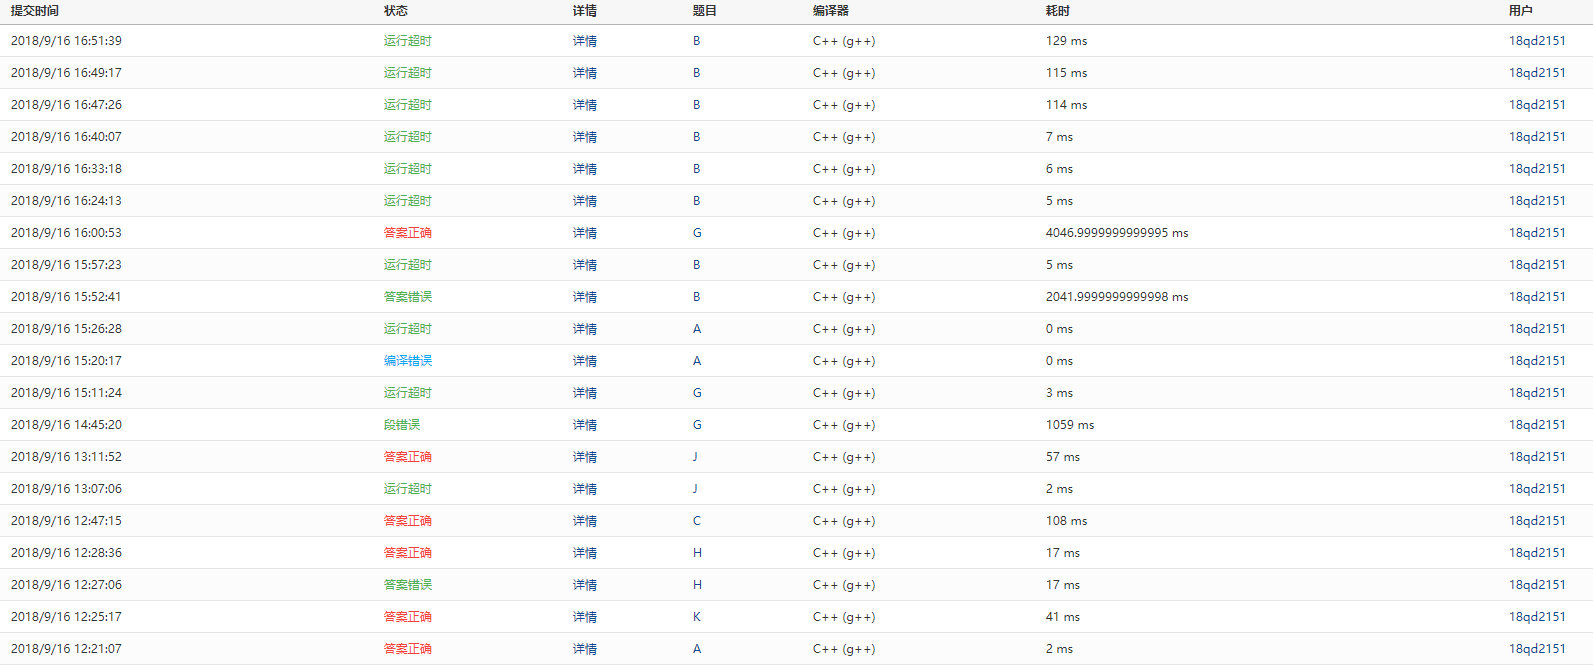Viewport: 1593px width, 671px height.
Task: Click 编译错误 status in 15:20:17 row
Action: pos(407,361)
